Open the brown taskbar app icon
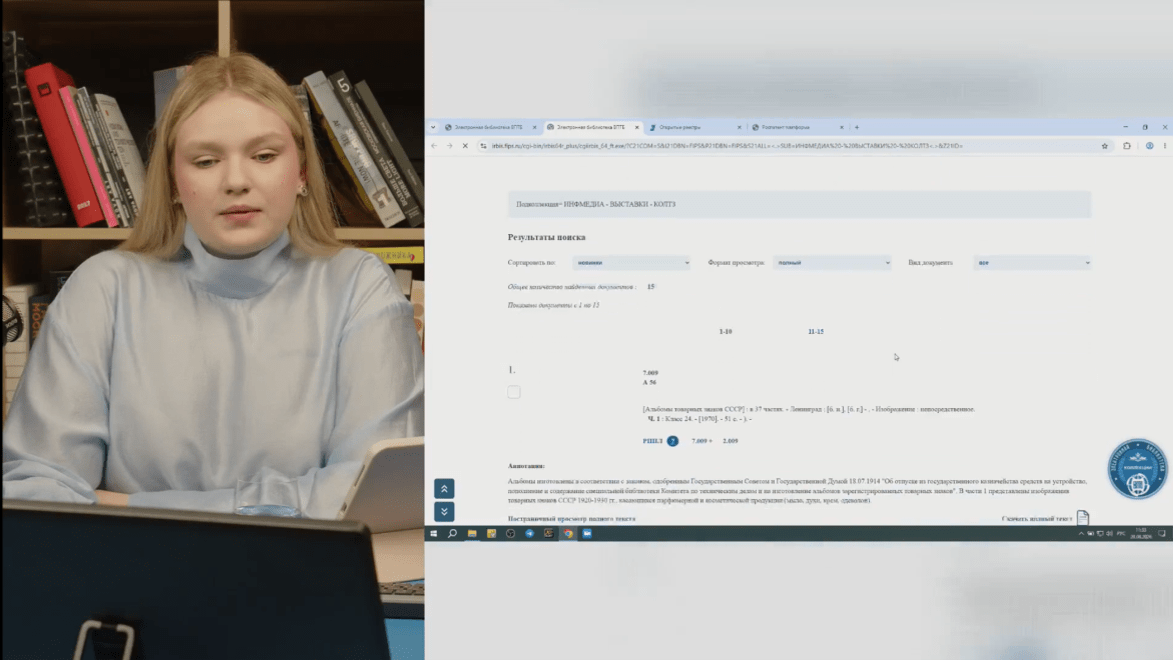The image size is (1173, 660). coord(549,534)
